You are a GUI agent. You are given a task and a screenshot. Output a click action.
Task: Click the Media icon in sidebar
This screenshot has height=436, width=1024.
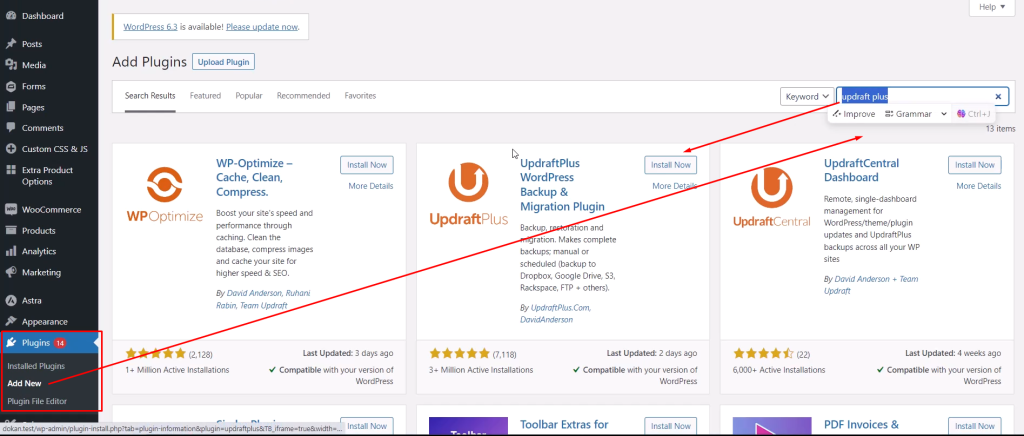[x=10, y=65]
